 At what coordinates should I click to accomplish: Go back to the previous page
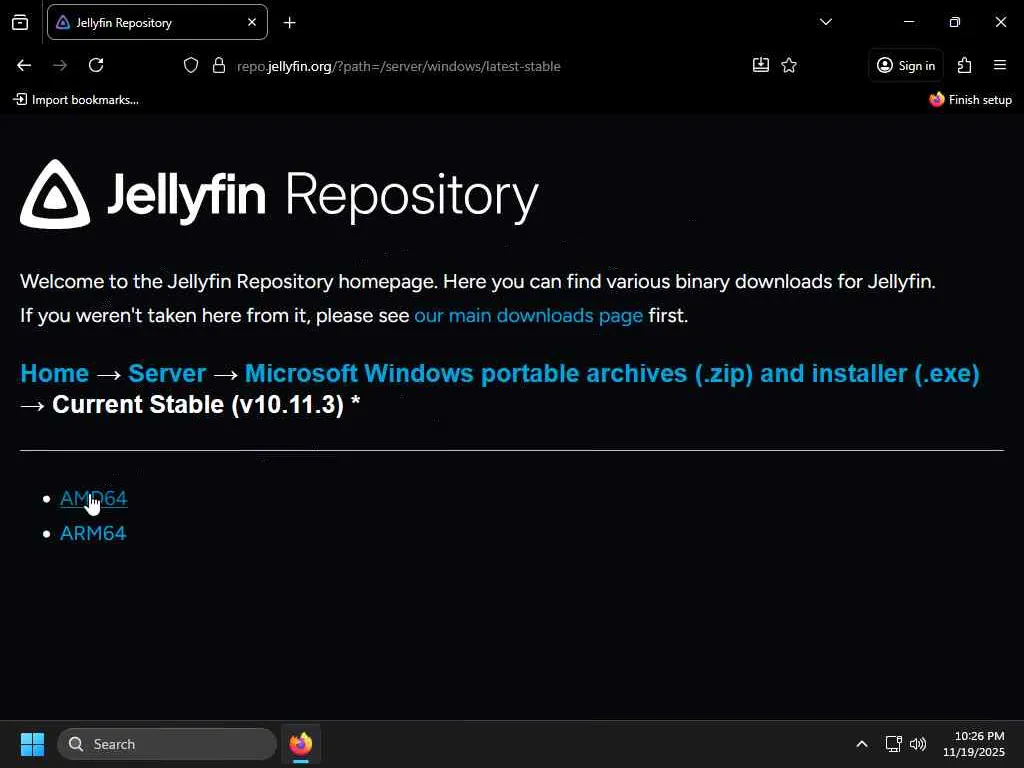click(24, 65)
